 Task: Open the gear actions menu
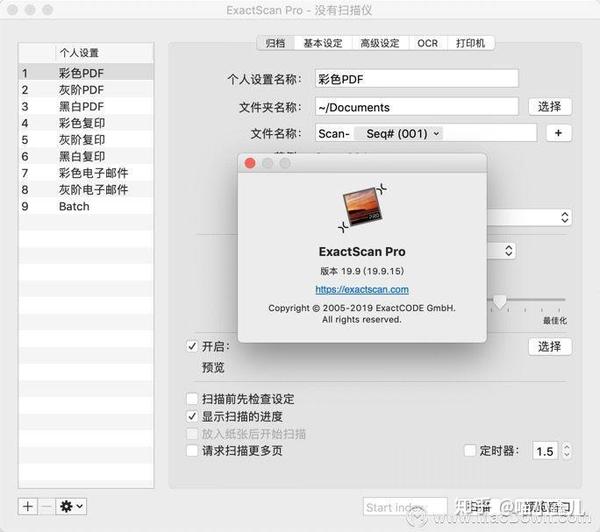pos(71,506)
